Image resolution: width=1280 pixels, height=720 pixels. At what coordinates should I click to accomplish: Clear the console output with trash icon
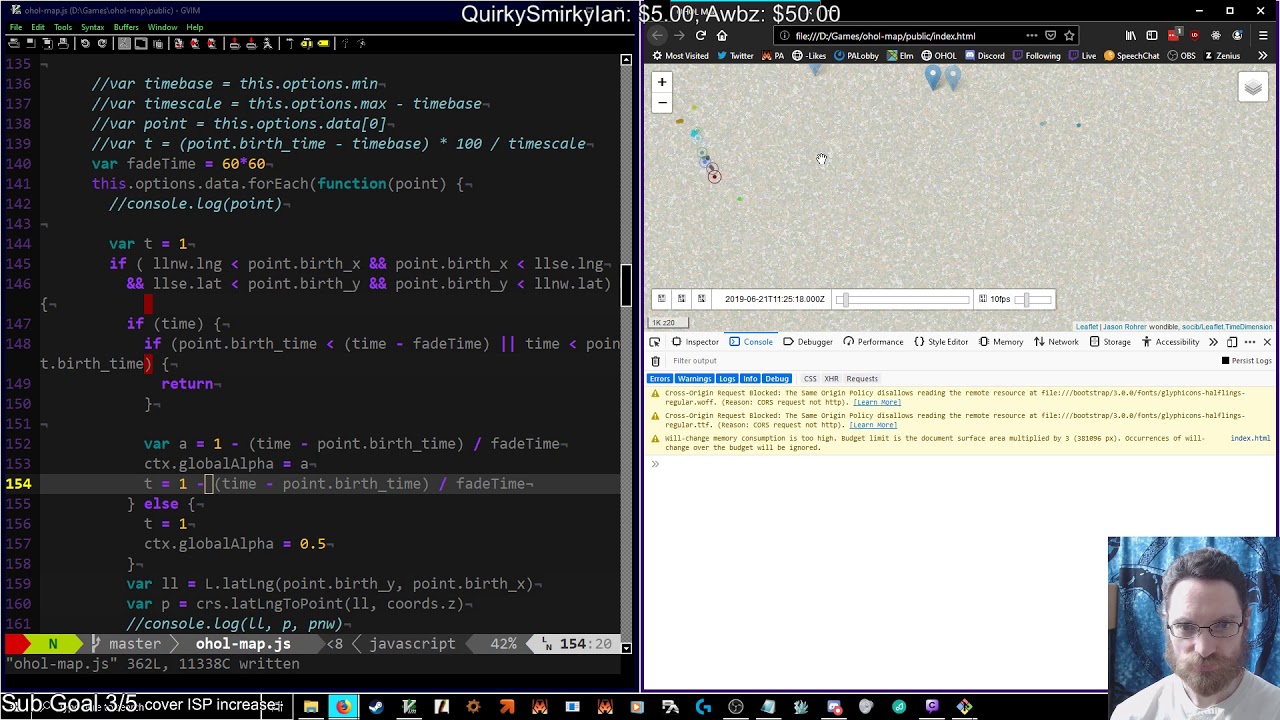point(656,361)
